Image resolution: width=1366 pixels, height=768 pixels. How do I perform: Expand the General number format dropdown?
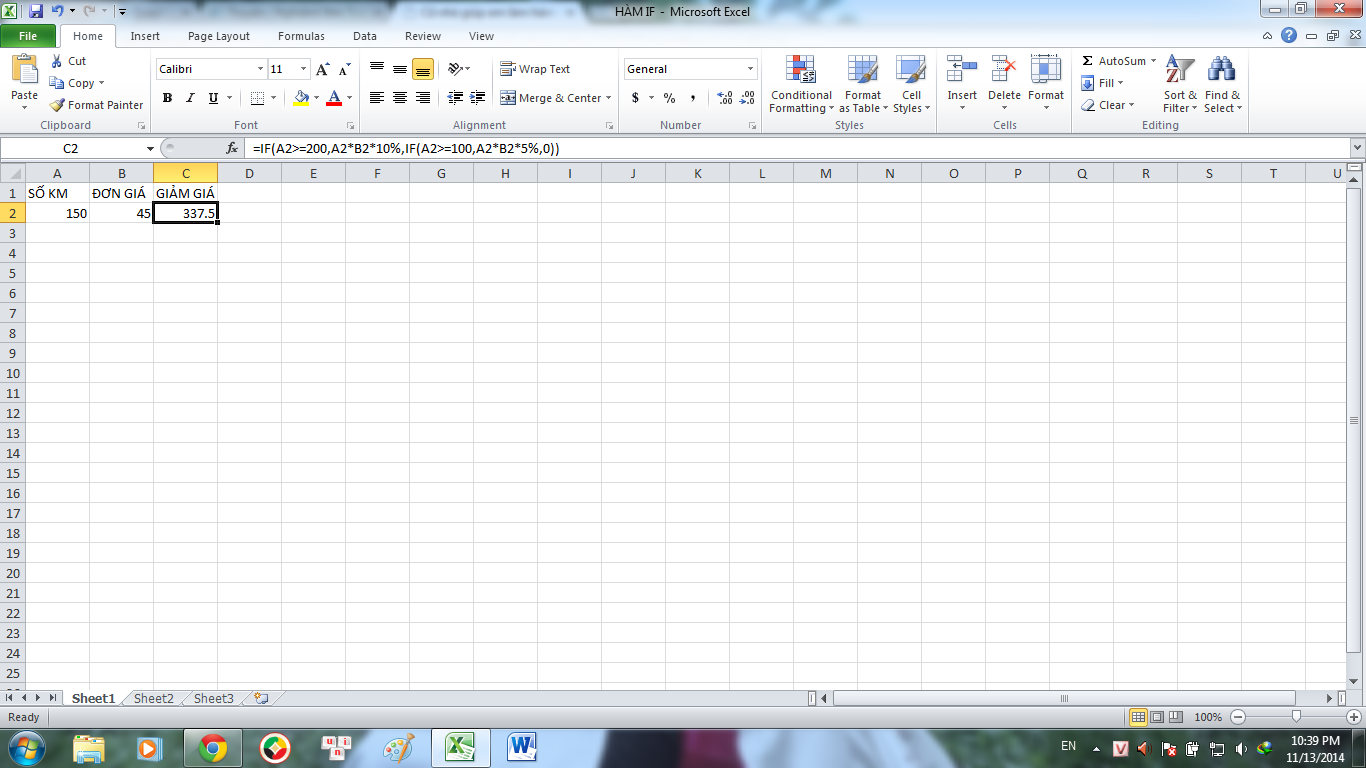click(750, 69)
